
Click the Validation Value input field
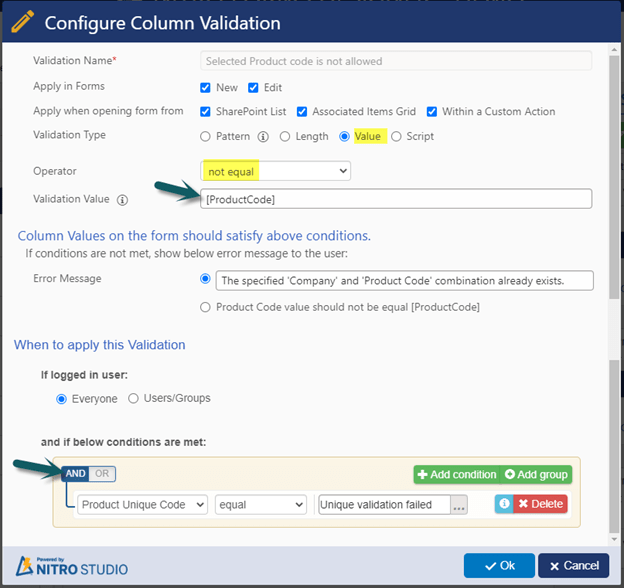[396, 199]
